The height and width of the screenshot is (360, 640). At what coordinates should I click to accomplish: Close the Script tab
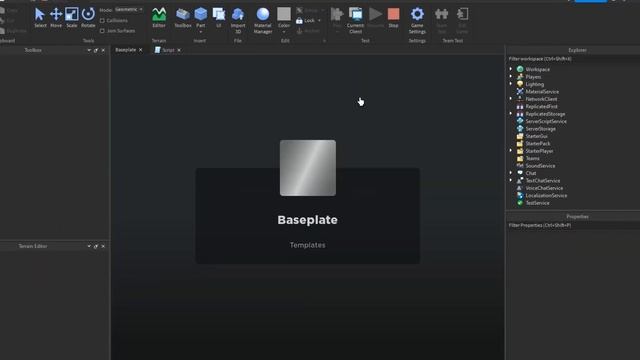[179, 50]
